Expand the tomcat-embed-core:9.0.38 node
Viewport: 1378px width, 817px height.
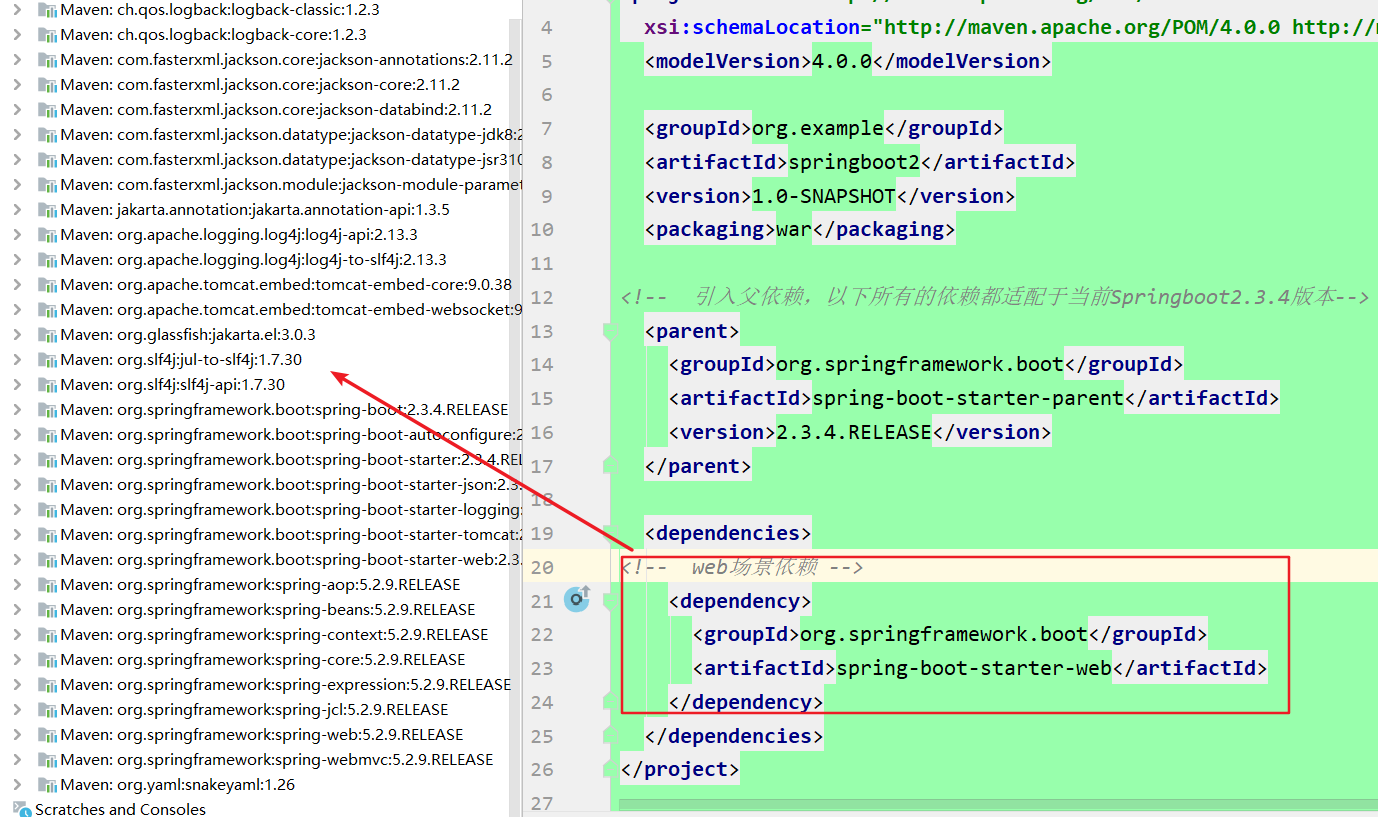[17, 285]
